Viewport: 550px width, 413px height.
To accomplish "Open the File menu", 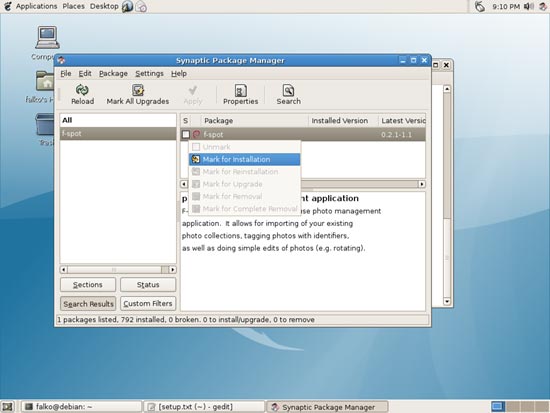I will point(66,73).
